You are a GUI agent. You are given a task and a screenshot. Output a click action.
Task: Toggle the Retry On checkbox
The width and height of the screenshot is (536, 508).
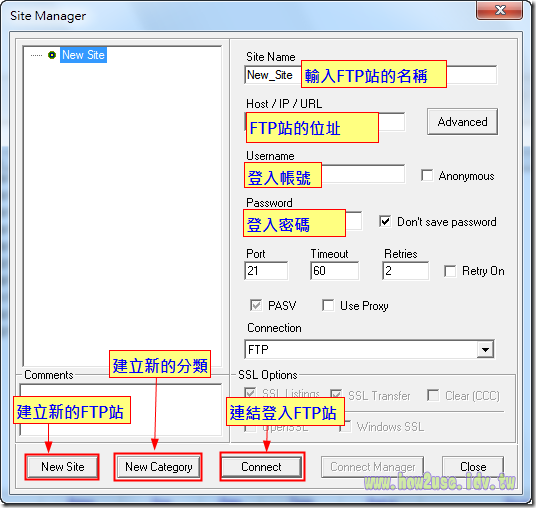click(450, 271)
